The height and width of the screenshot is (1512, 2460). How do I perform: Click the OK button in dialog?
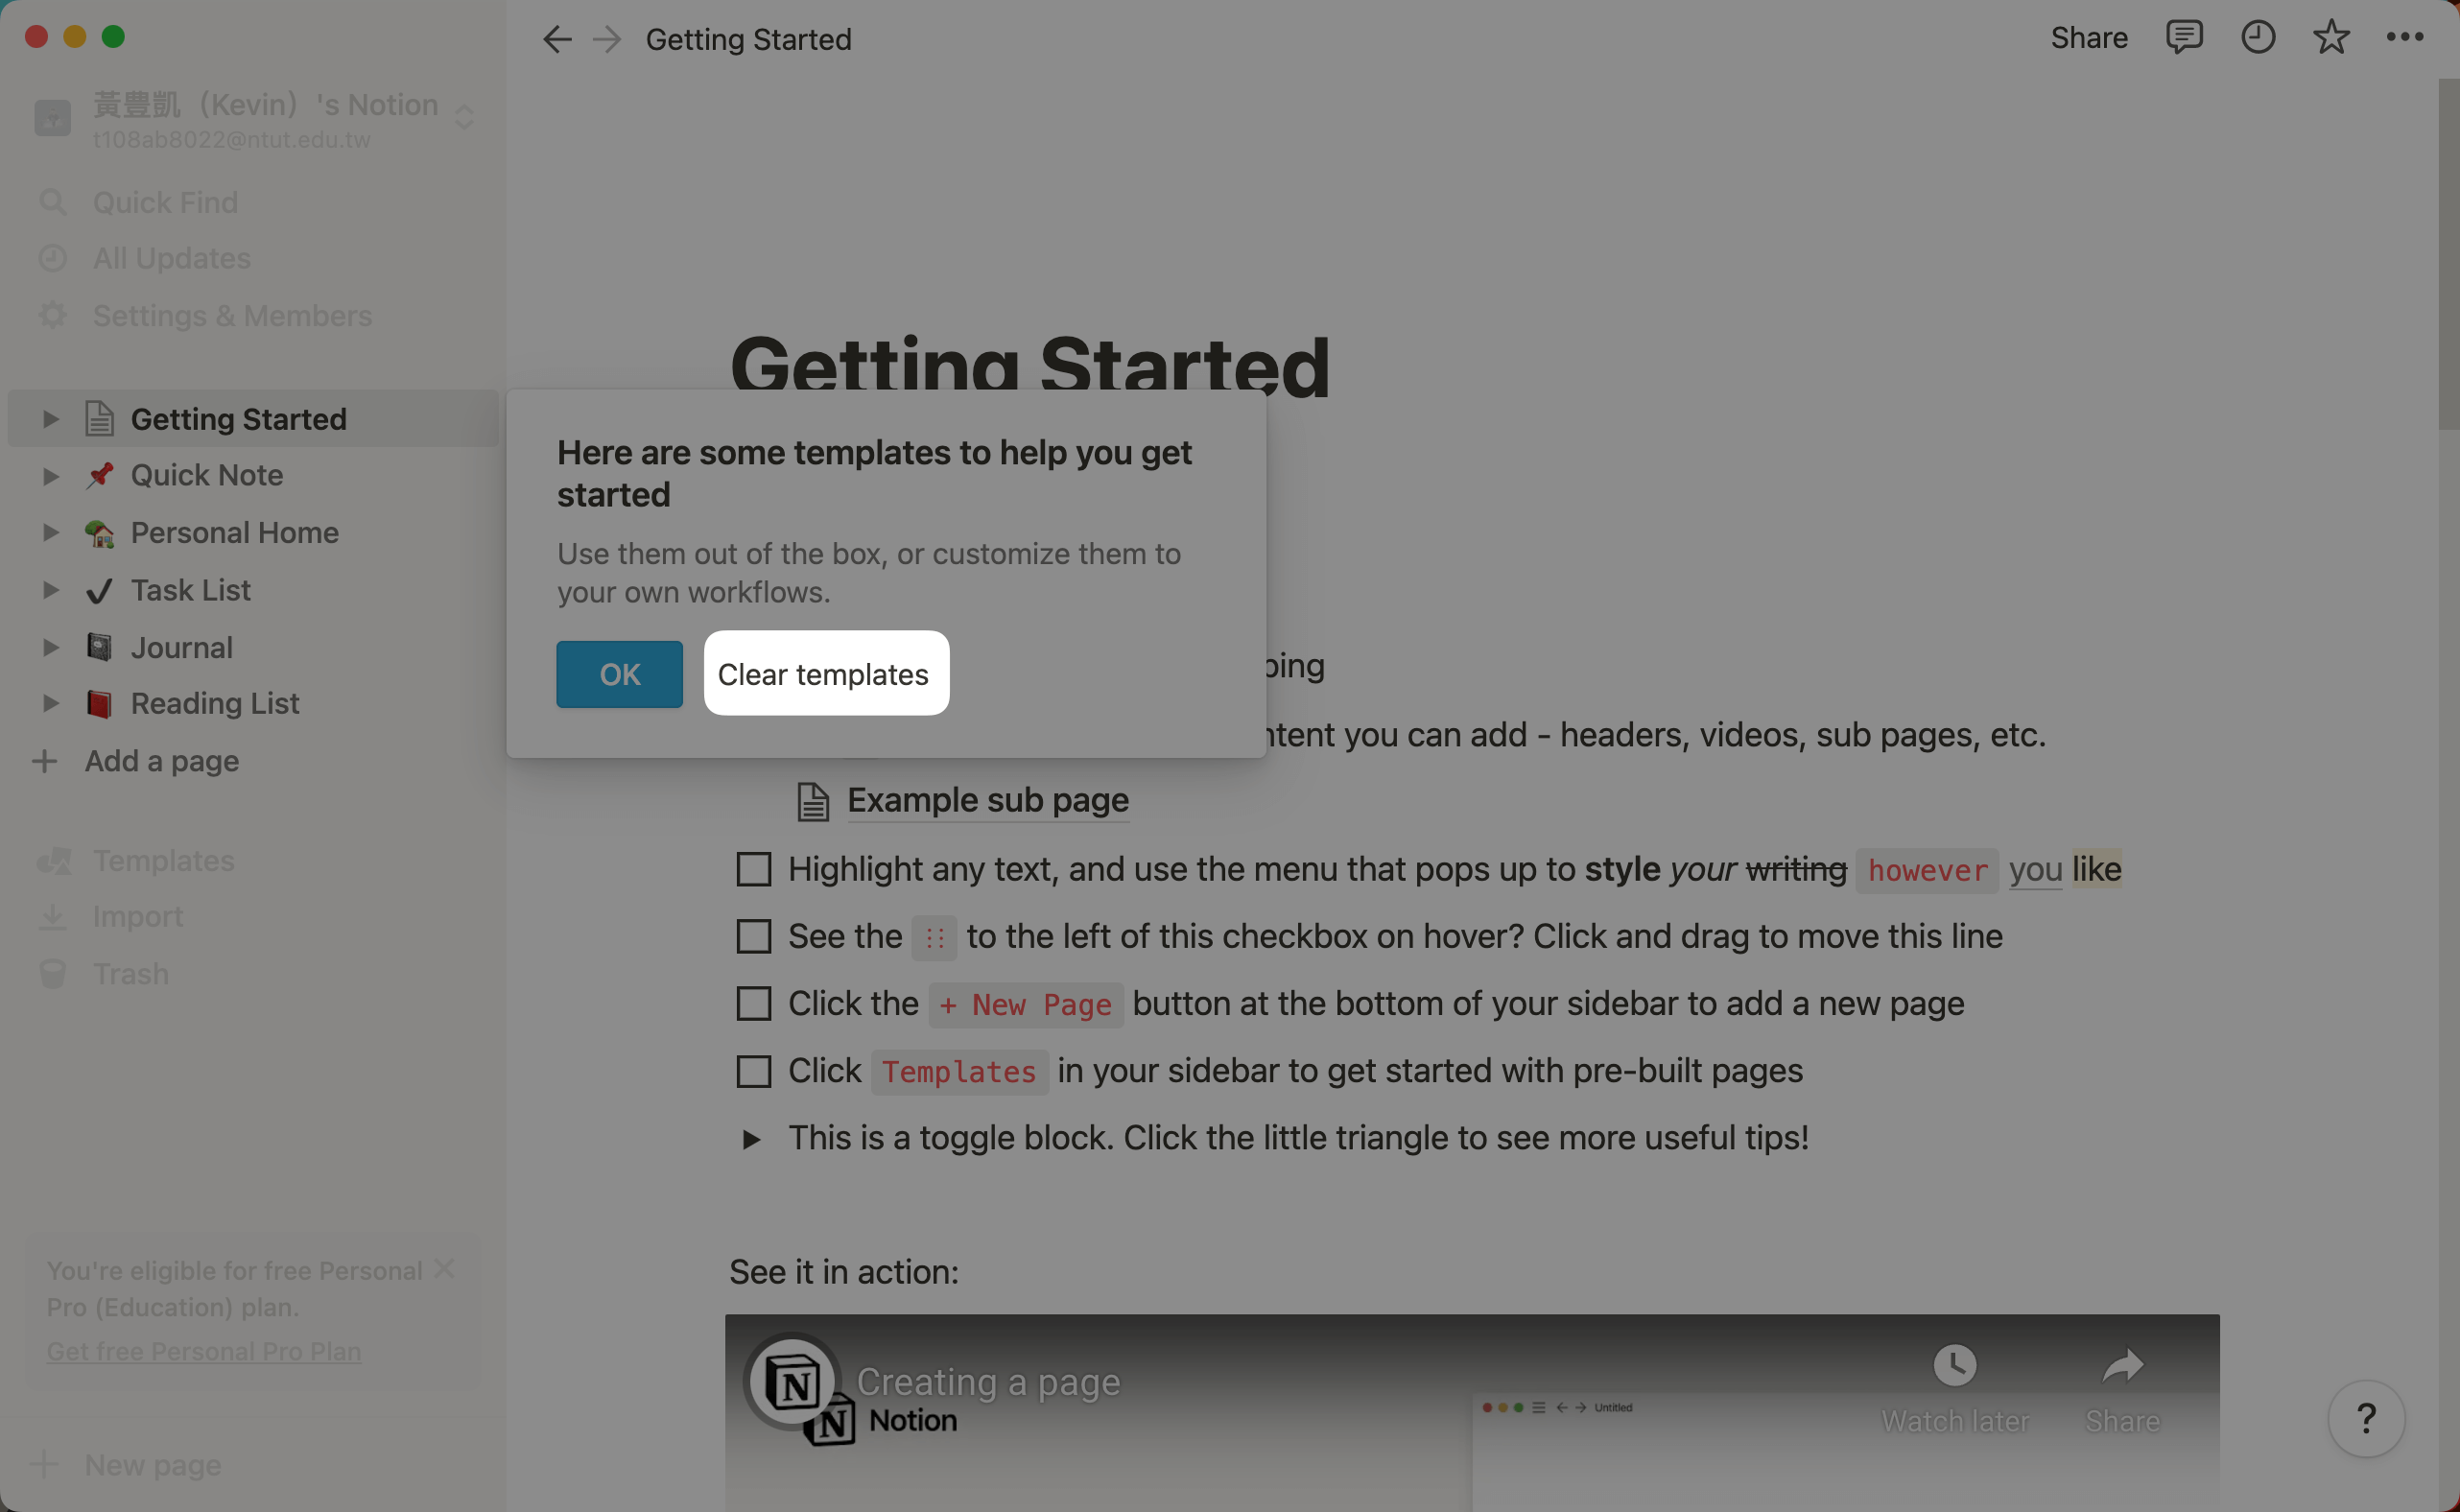click(x=619, y=674)
